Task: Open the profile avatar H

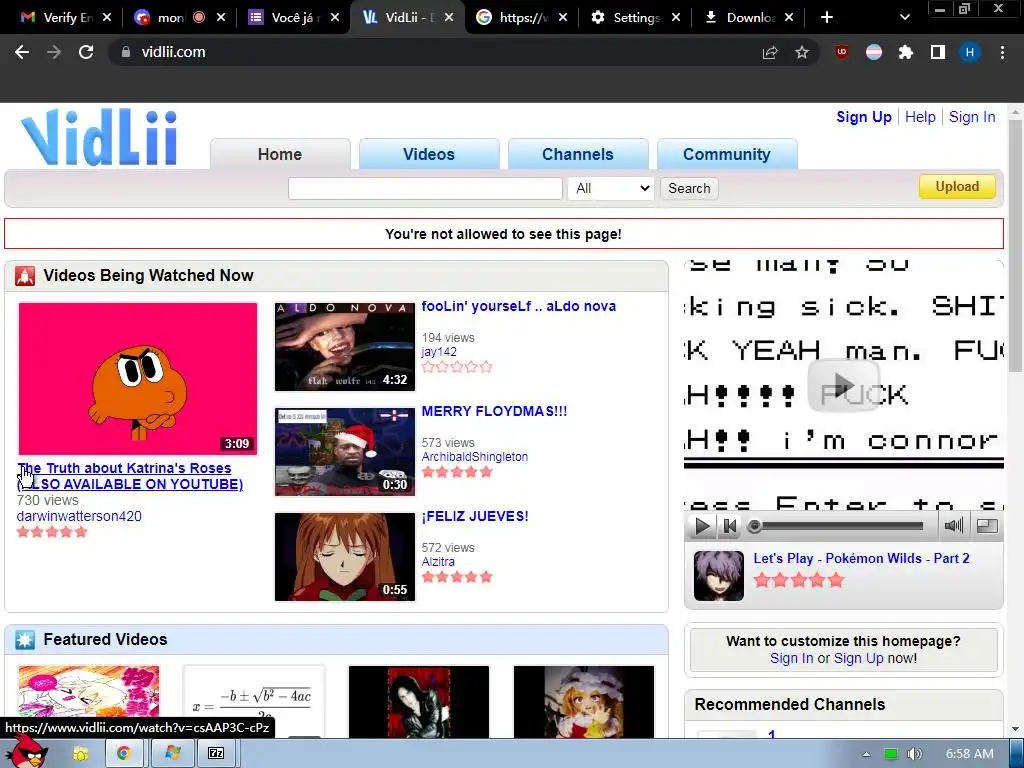Action: tap(970, 52)
